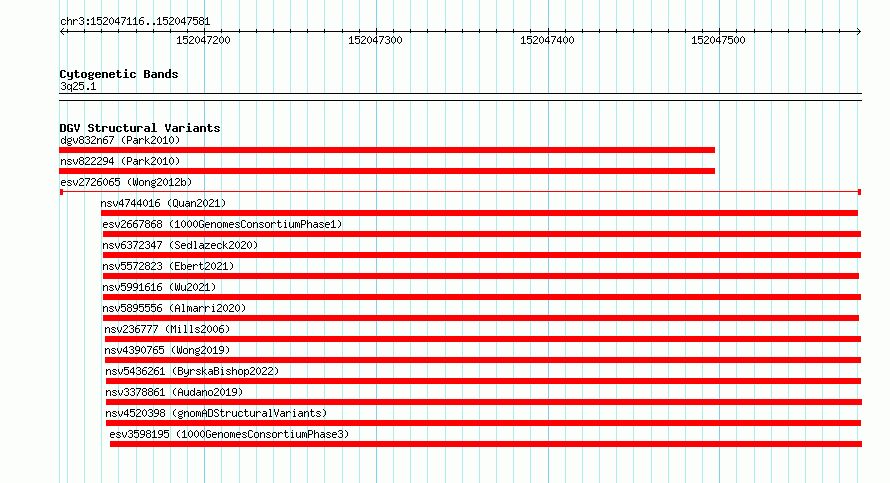
Task: Click the nsv4744016 (Quan2021) label
Action: click(x=163, y=203)
